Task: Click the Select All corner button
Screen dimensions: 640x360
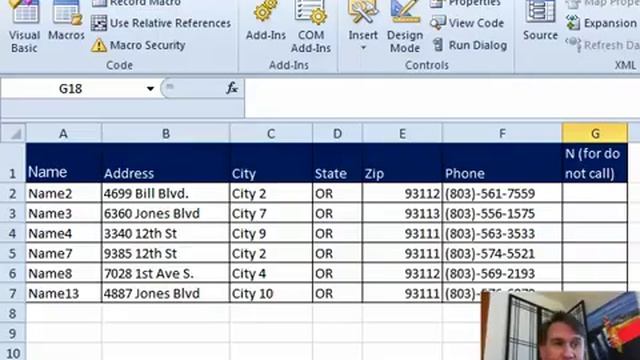Action: pyautogui.click(x=13, y=133)
